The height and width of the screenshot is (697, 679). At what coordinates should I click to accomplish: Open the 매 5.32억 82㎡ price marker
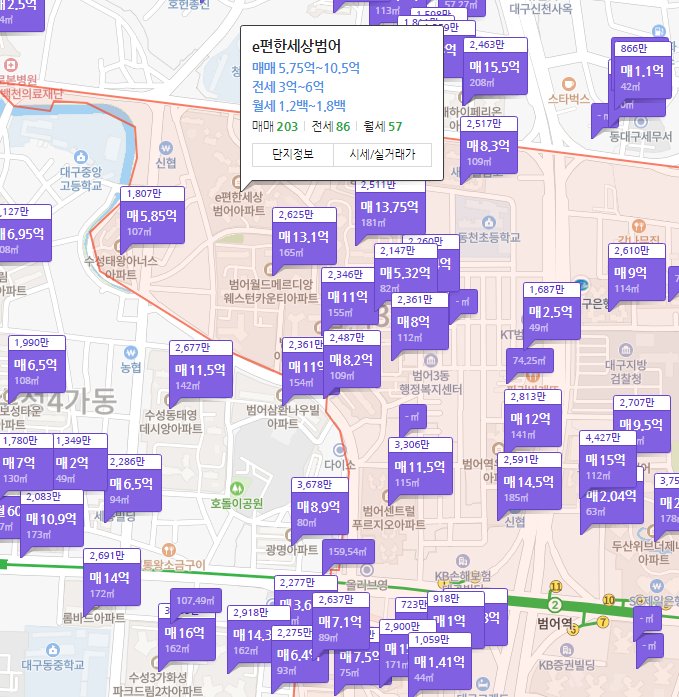tap(406, 273)
